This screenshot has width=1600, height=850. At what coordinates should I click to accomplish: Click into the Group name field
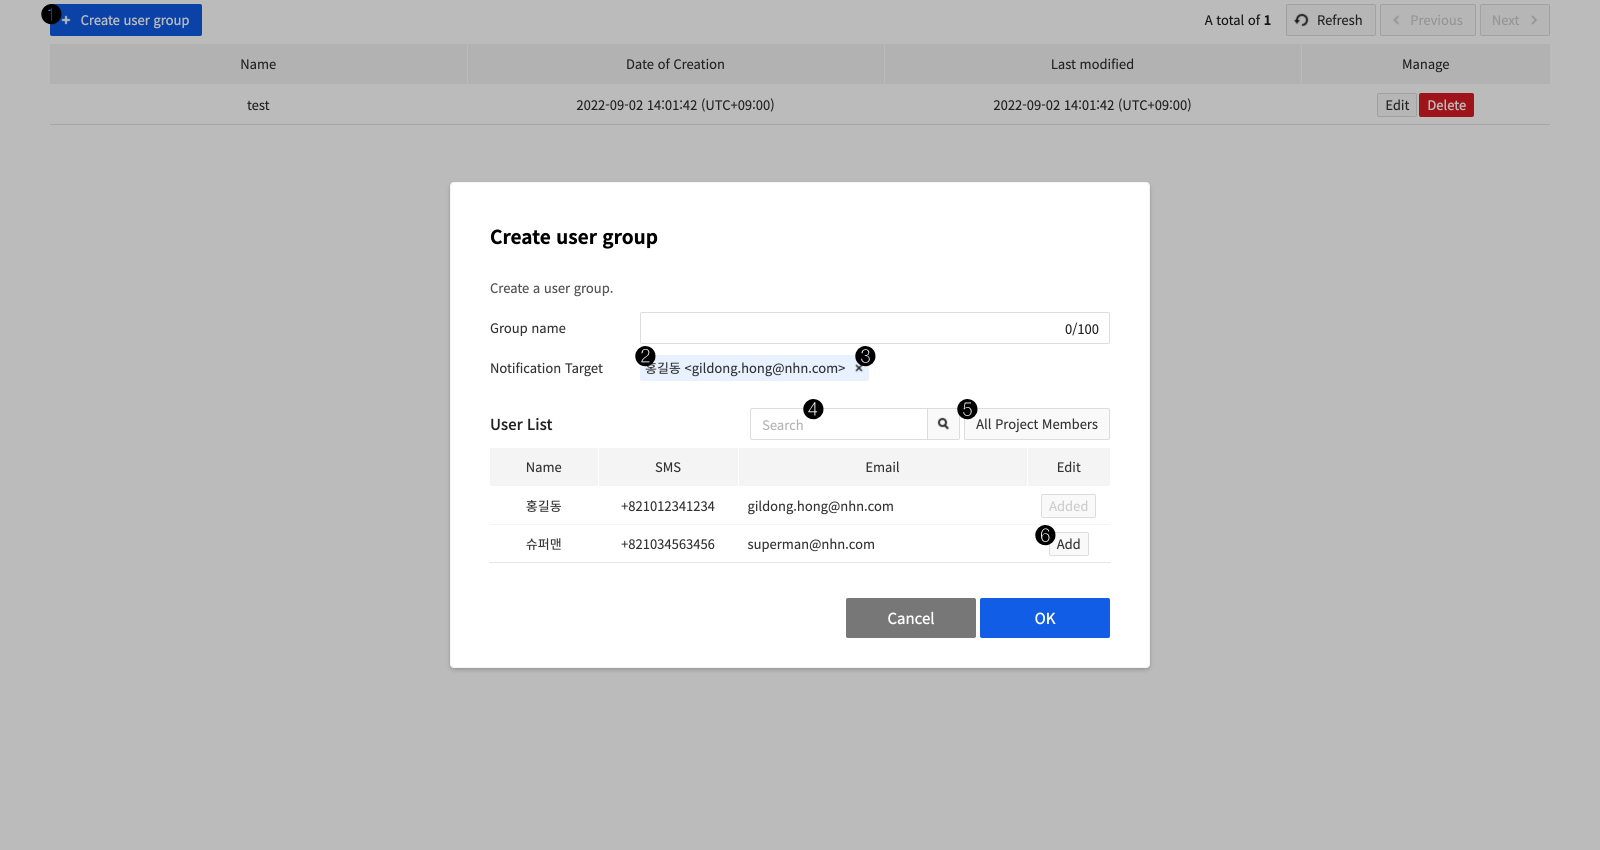875,328
